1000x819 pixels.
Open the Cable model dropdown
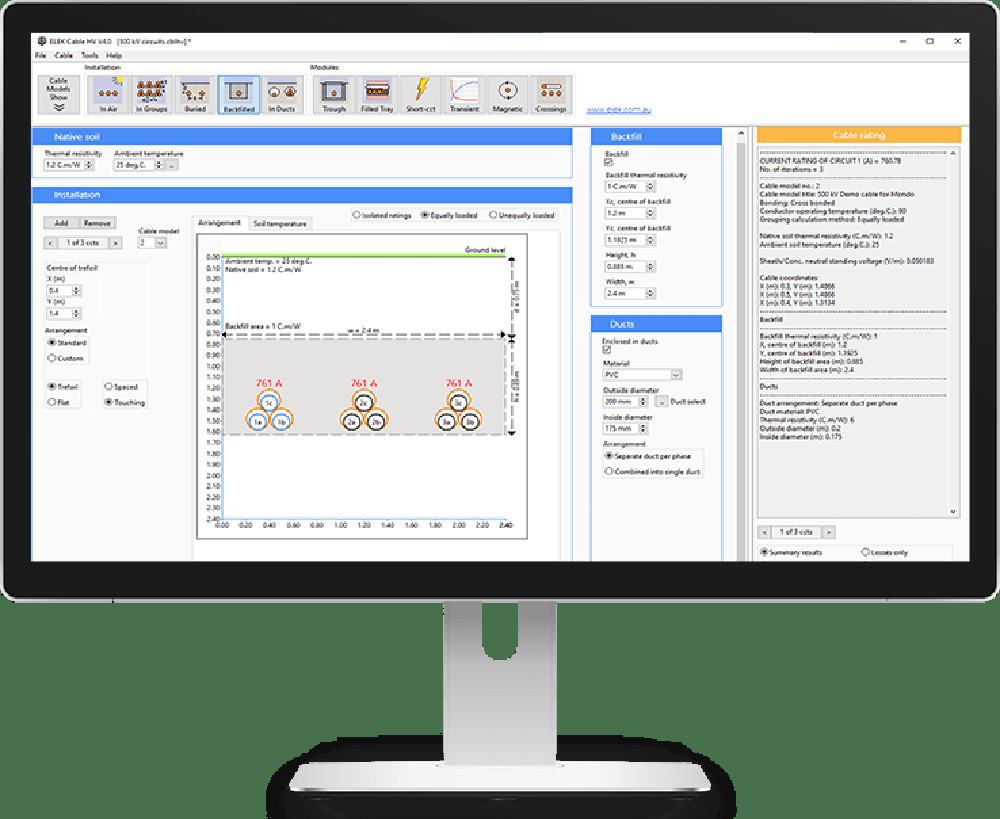(x=161, y=243)
